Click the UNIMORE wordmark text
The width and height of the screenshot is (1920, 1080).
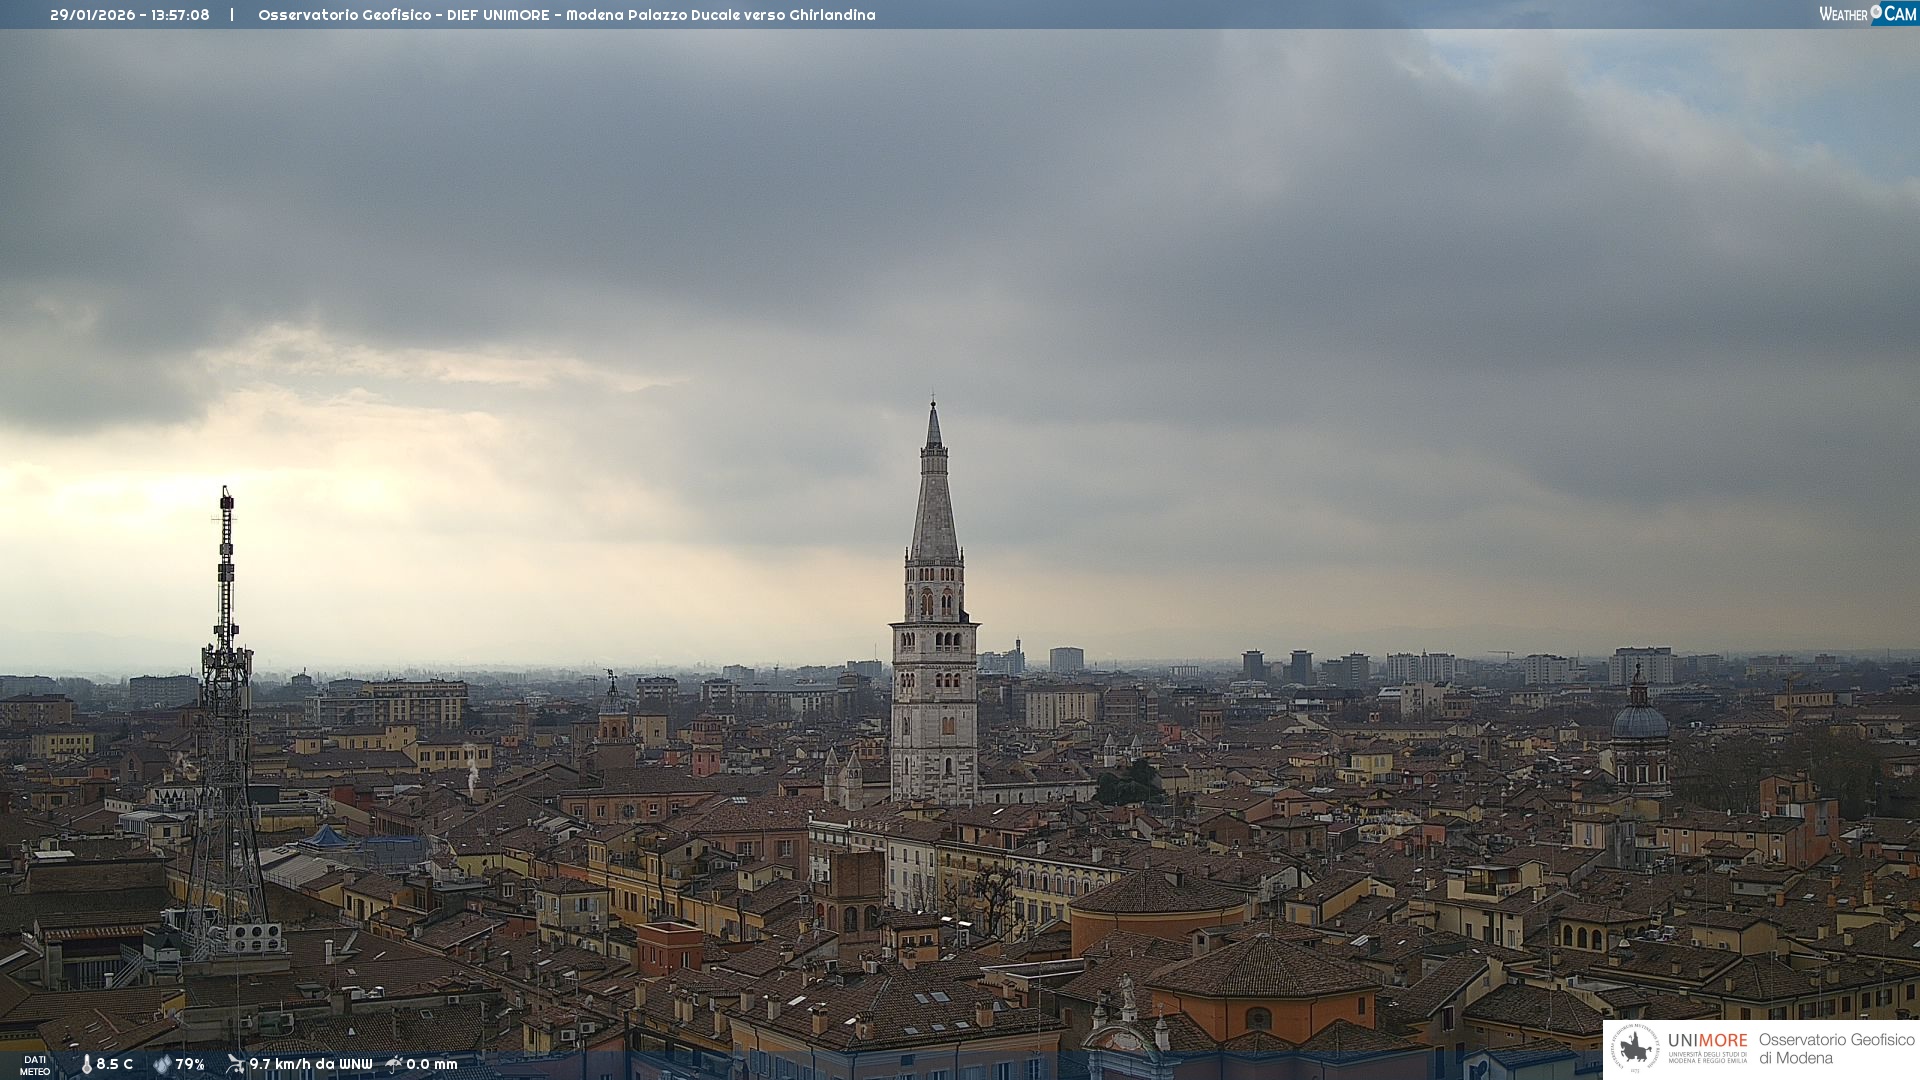(x=1707, y=1041)
